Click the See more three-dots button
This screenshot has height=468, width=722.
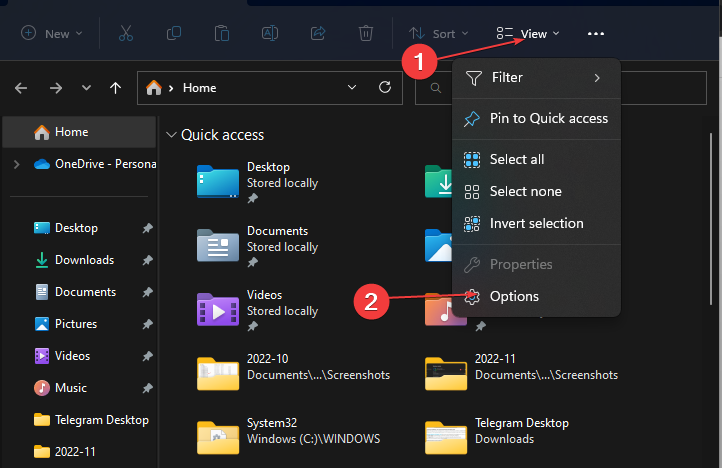(596, 34)
